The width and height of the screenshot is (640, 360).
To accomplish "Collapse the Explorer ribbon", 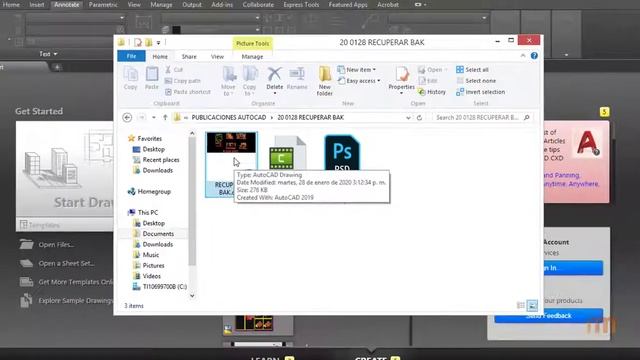I will (523, 56).
